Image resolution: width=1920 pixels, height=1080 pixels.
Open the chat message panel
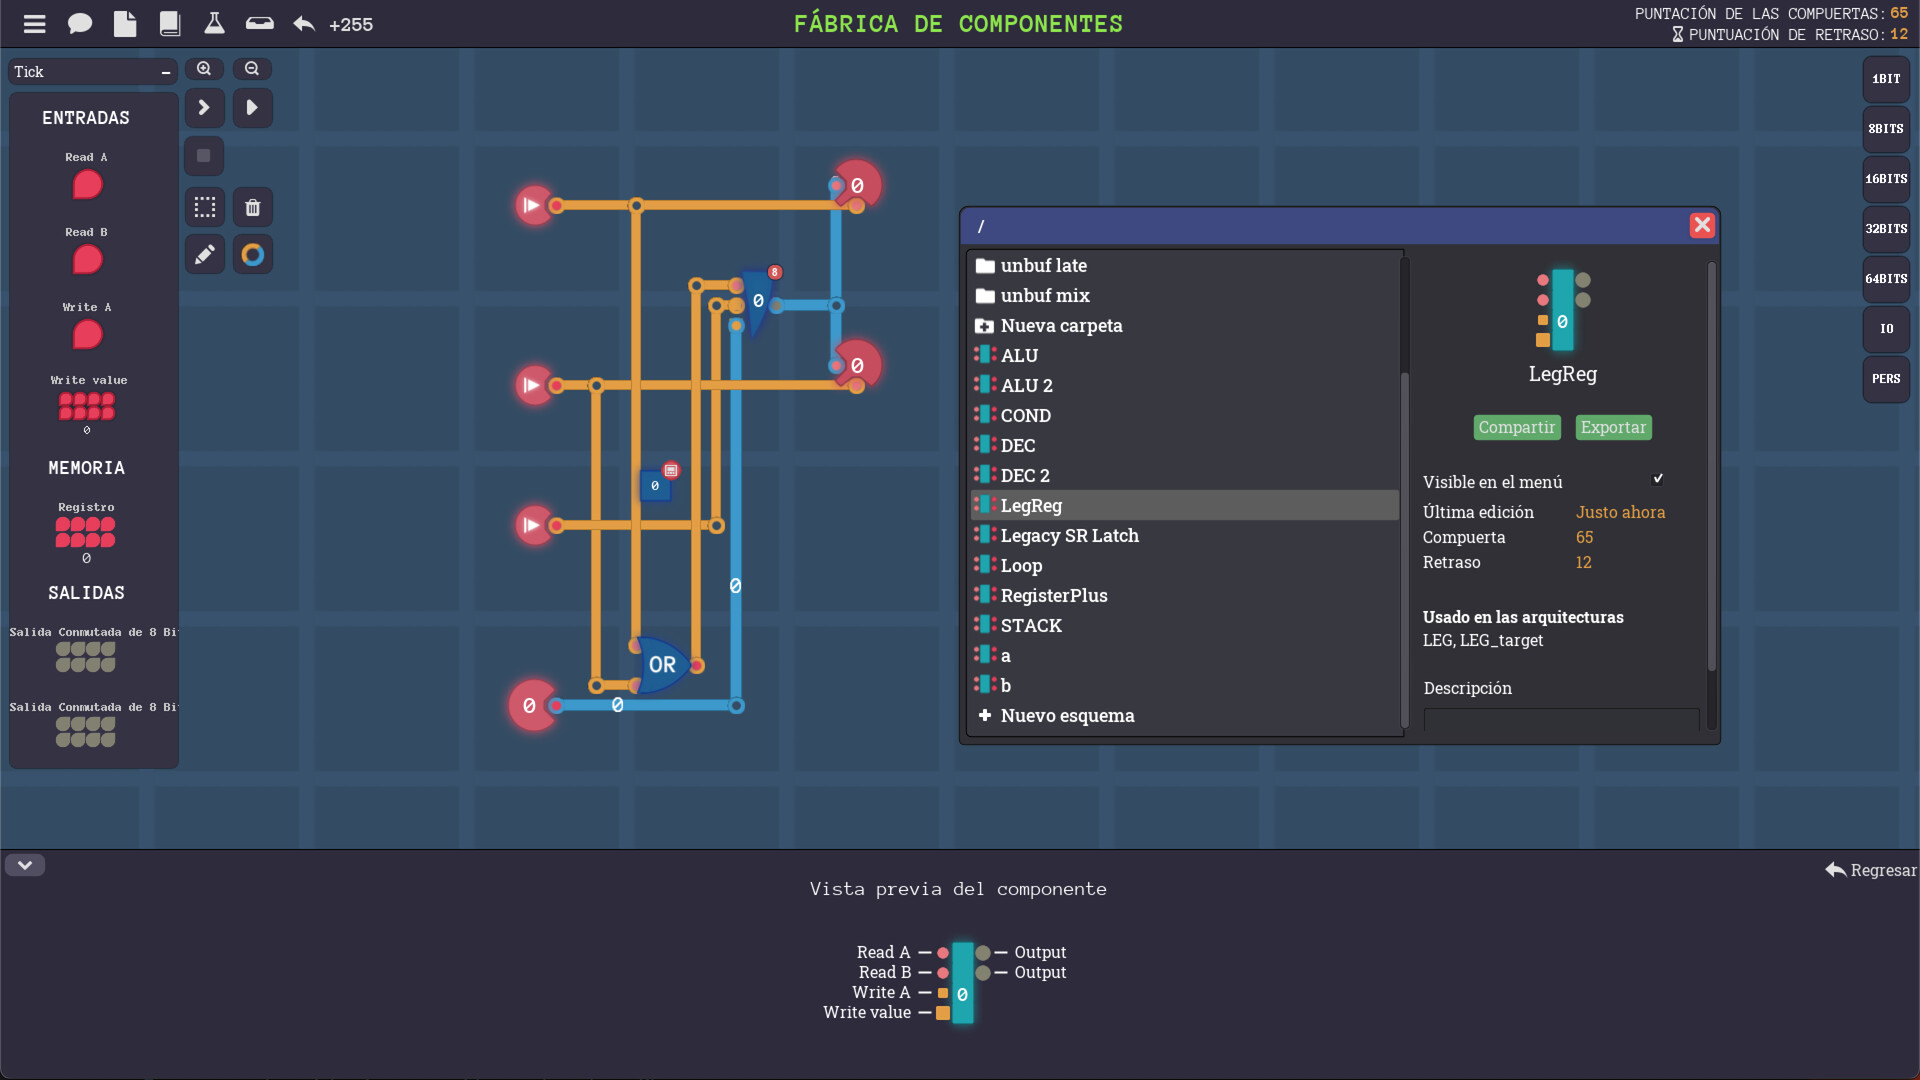(x=79, y=23)
